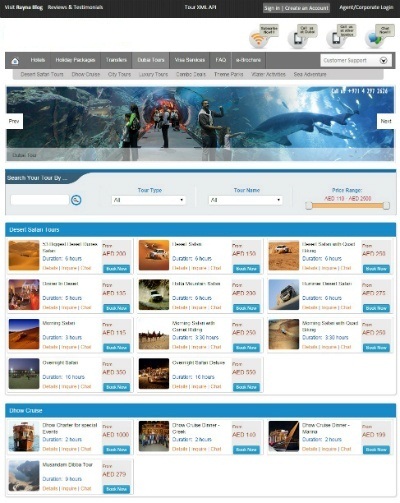Click the Dhow Cruise section header

click(201, 410)
